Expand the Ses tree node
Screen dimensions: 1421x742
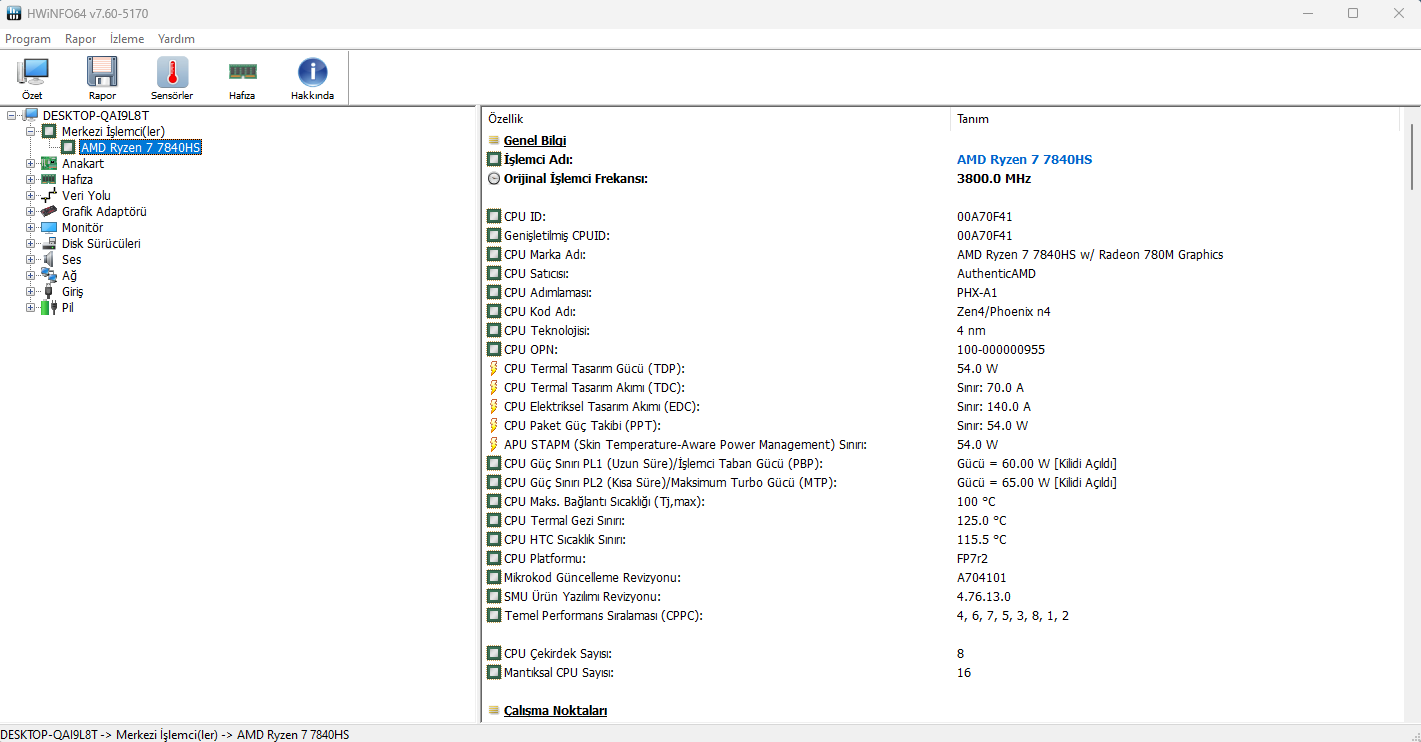click(30, 259)
